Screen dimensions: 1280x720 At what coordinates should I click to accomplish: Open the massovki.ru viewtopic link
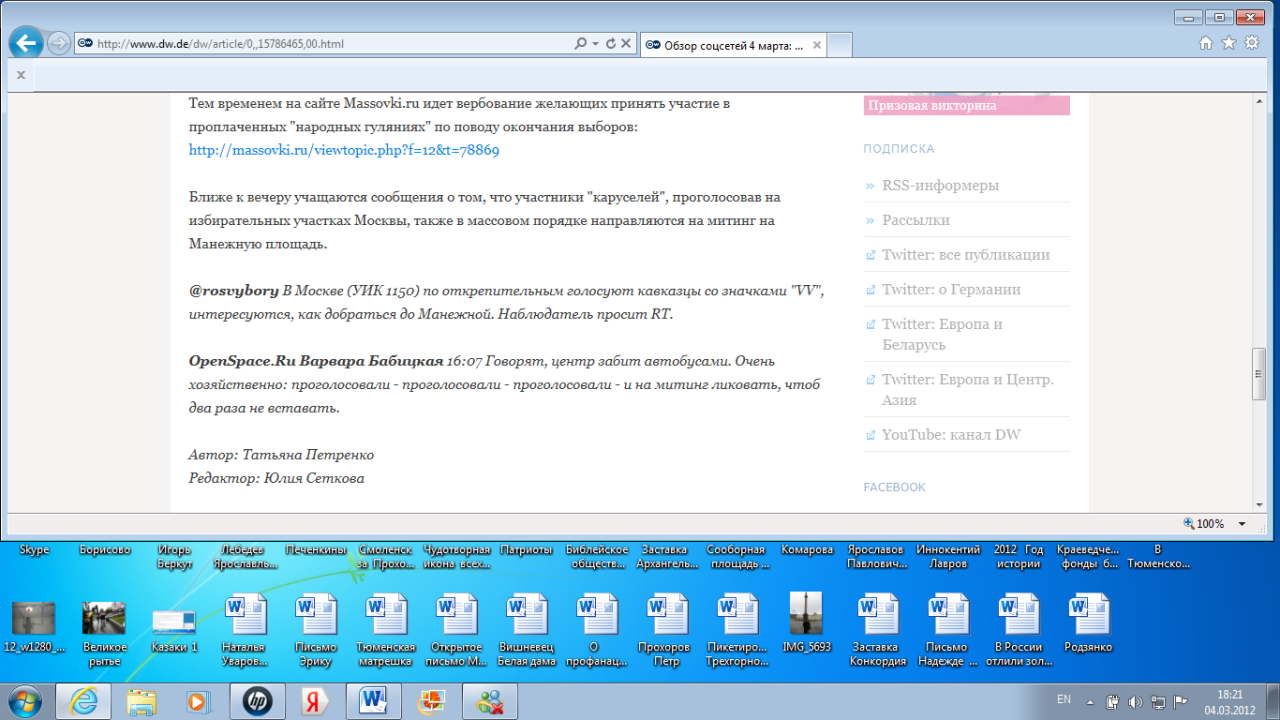[x=344, y=150]
